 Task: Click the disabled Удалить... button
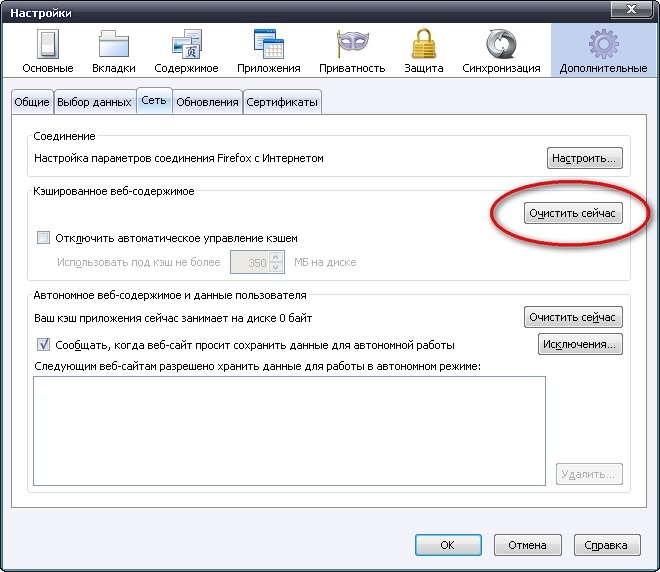(588, 474)
